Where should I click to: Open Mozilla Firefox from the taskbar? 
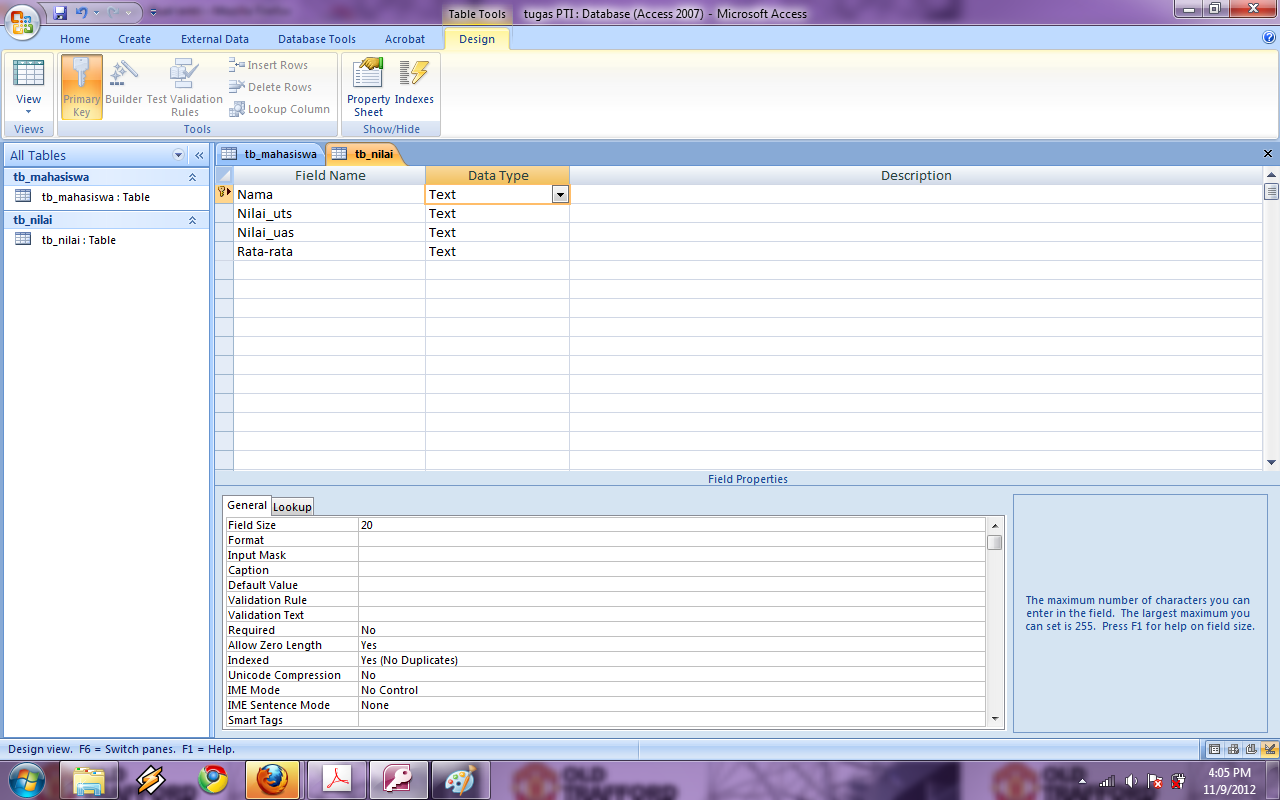pyautogui.click(x=272, y=779)
